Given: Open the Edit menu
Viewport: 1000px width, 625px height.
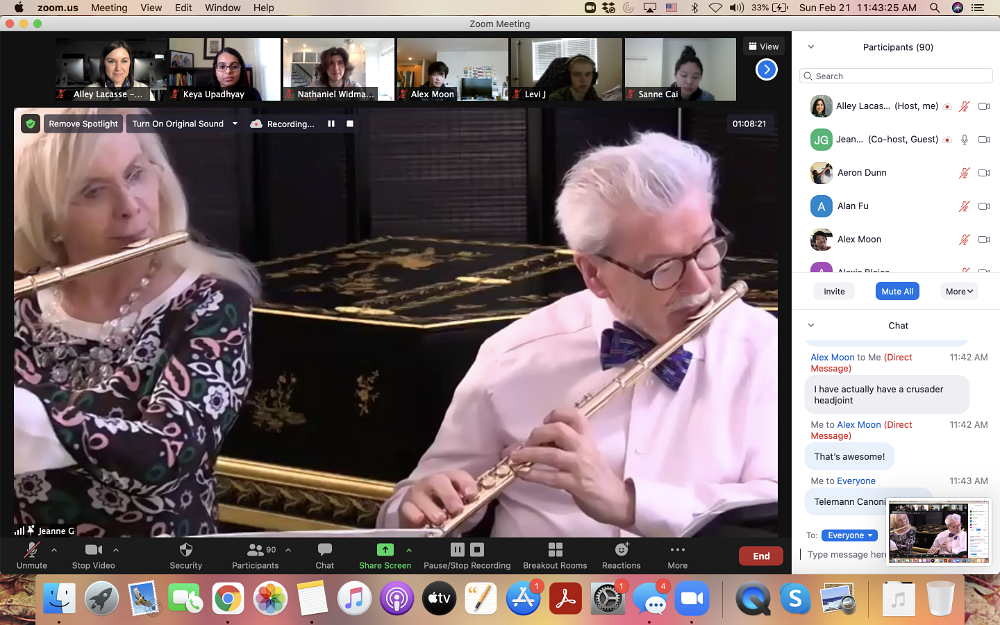Looking at the screenshot, I should tap(184, 8).
